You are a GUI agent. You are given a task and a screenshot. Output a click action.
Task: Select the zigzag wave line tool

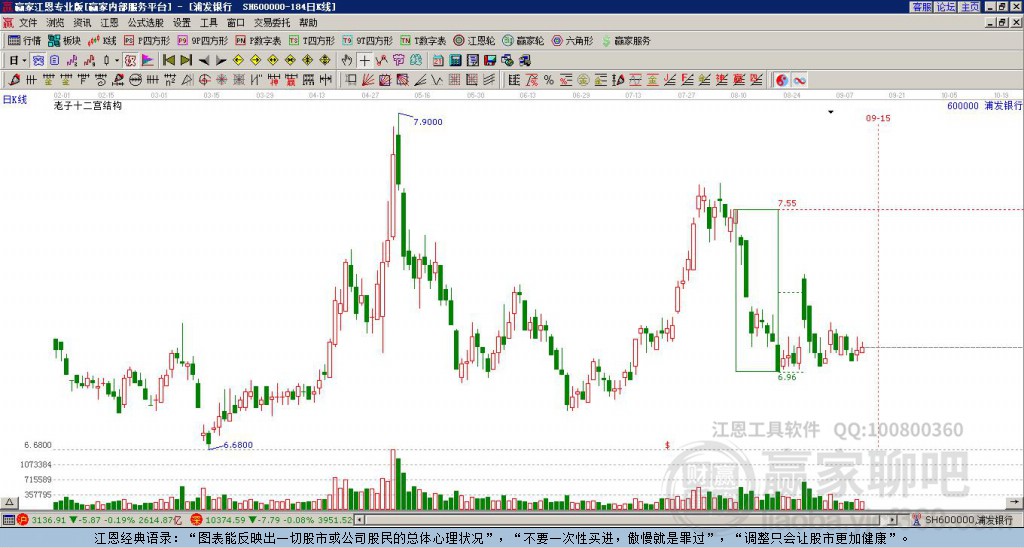pos(437,80)
